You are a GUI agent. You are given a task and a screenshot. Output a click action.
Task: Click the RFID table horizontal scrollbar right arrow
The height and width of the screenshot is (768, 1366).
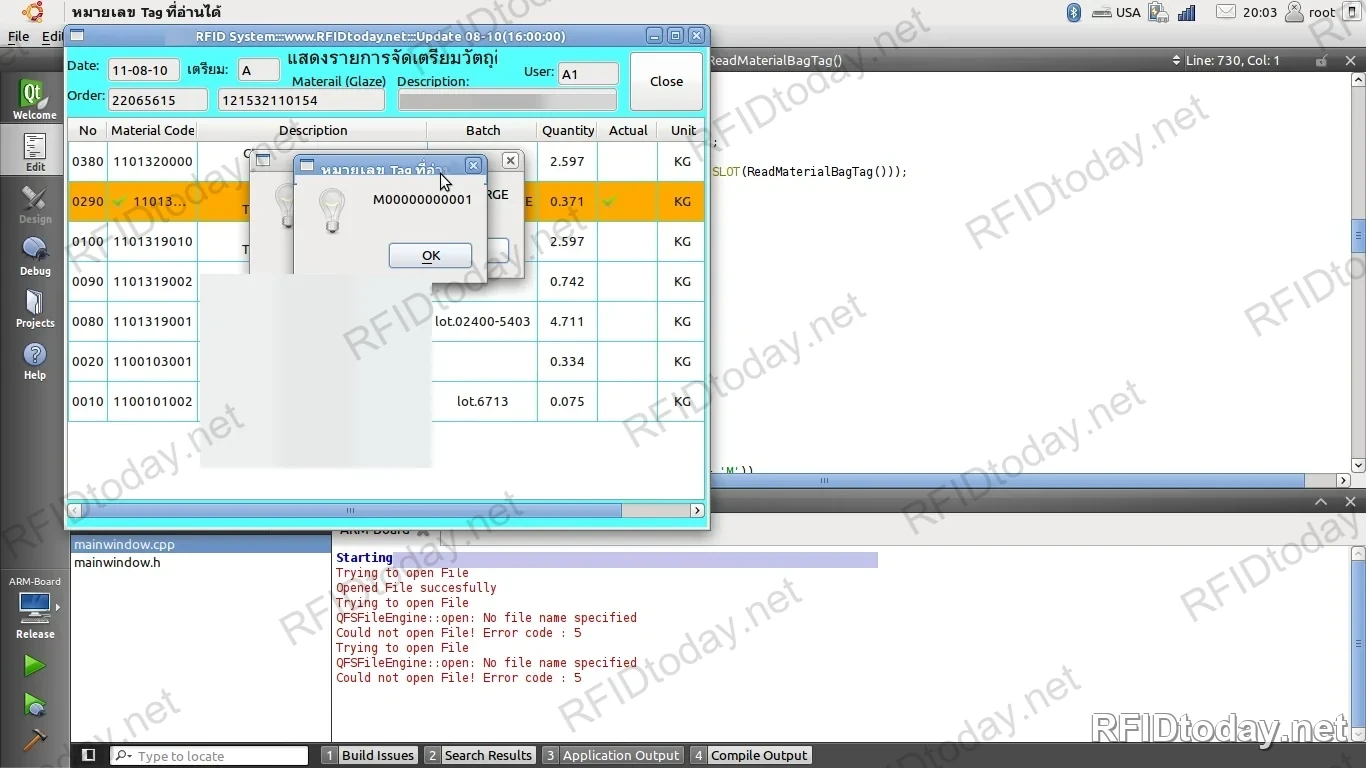tap(697, 510)
